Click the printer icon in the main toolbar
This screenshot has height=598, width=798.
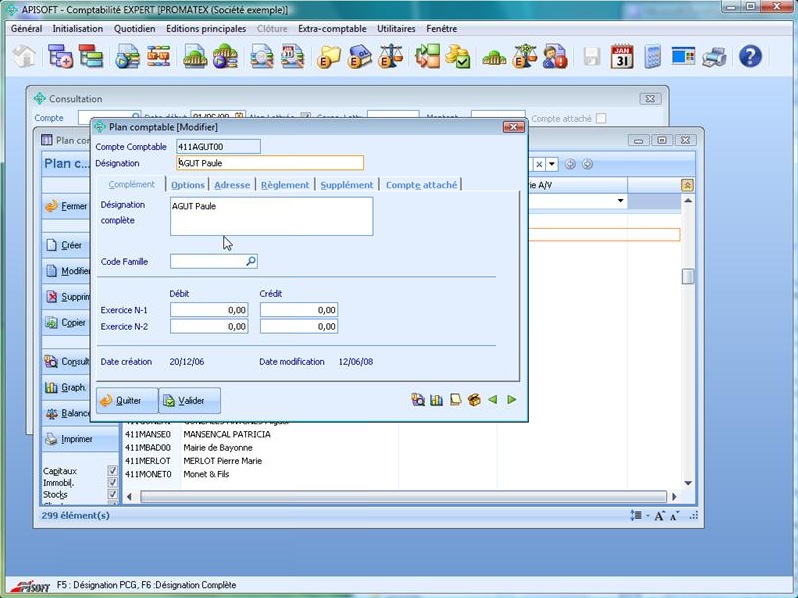[714, 56]
